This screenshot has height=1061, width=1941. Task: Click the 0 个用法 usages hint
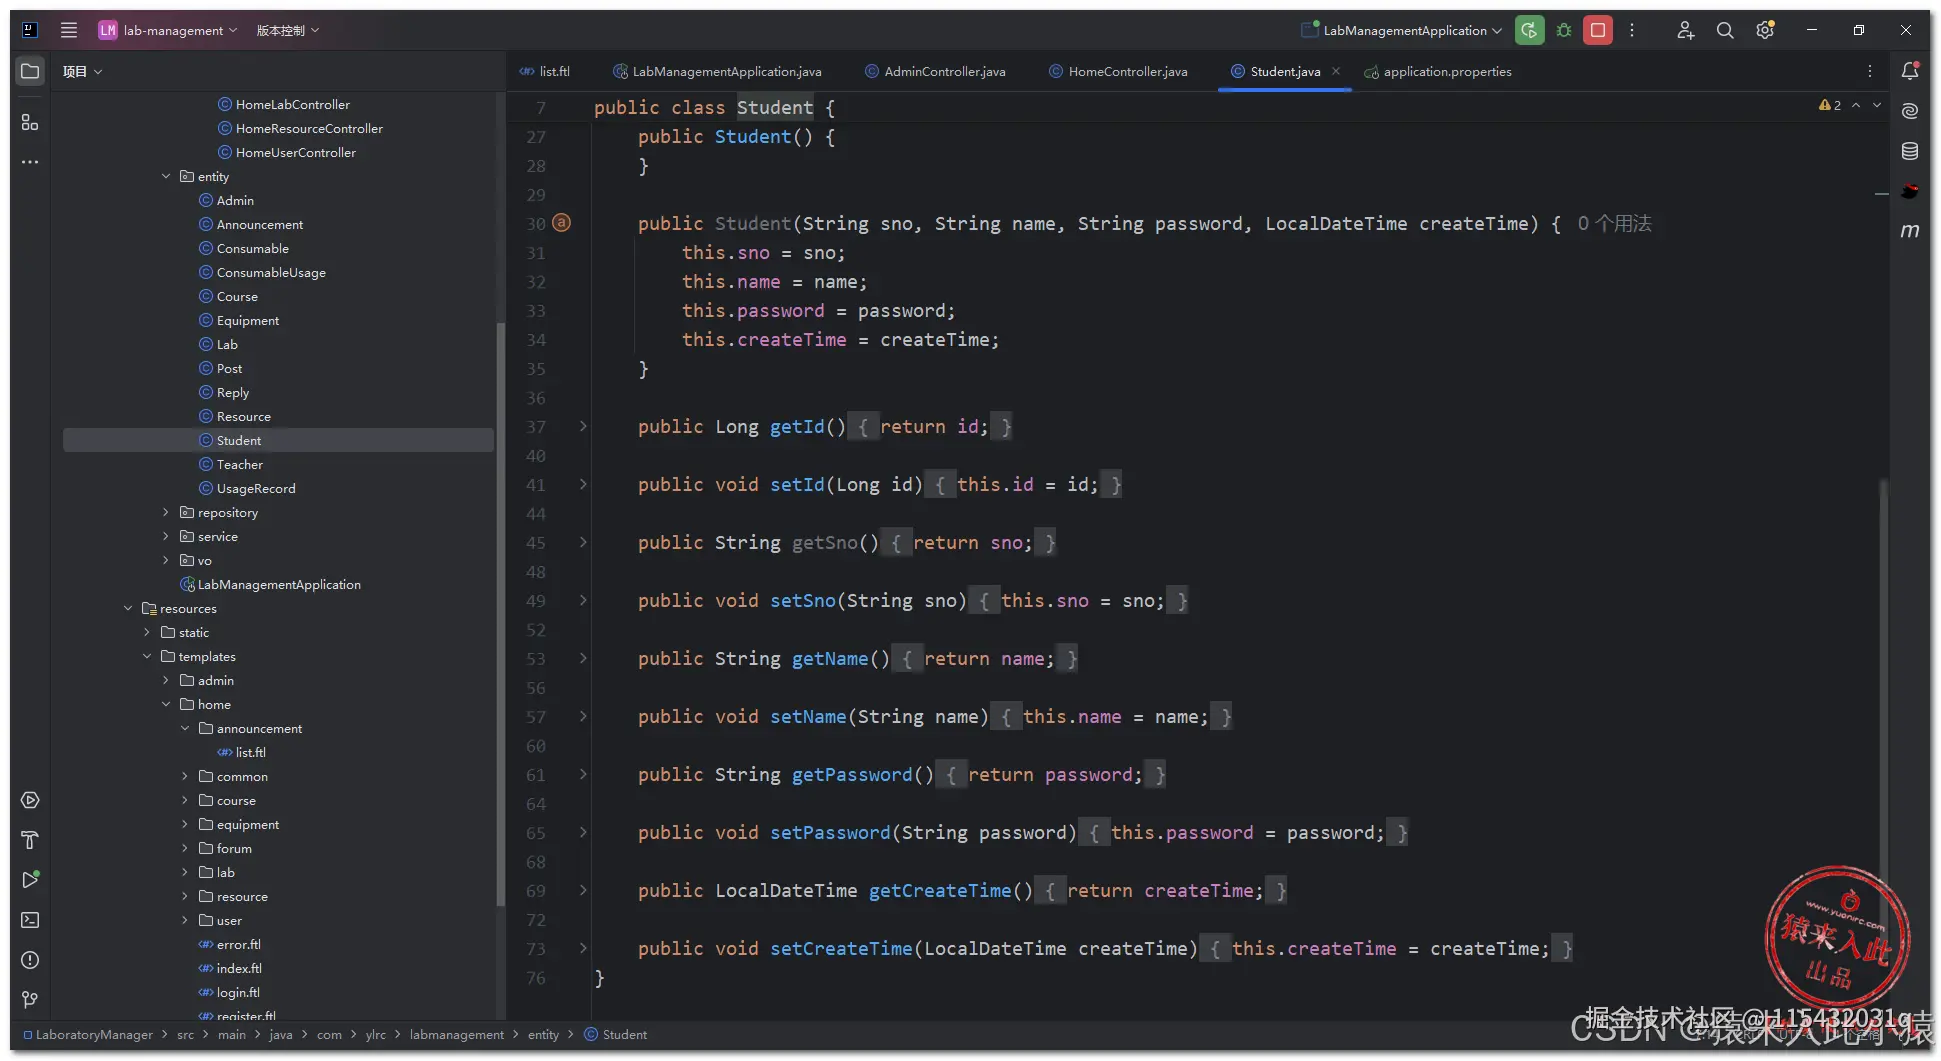1615,223
